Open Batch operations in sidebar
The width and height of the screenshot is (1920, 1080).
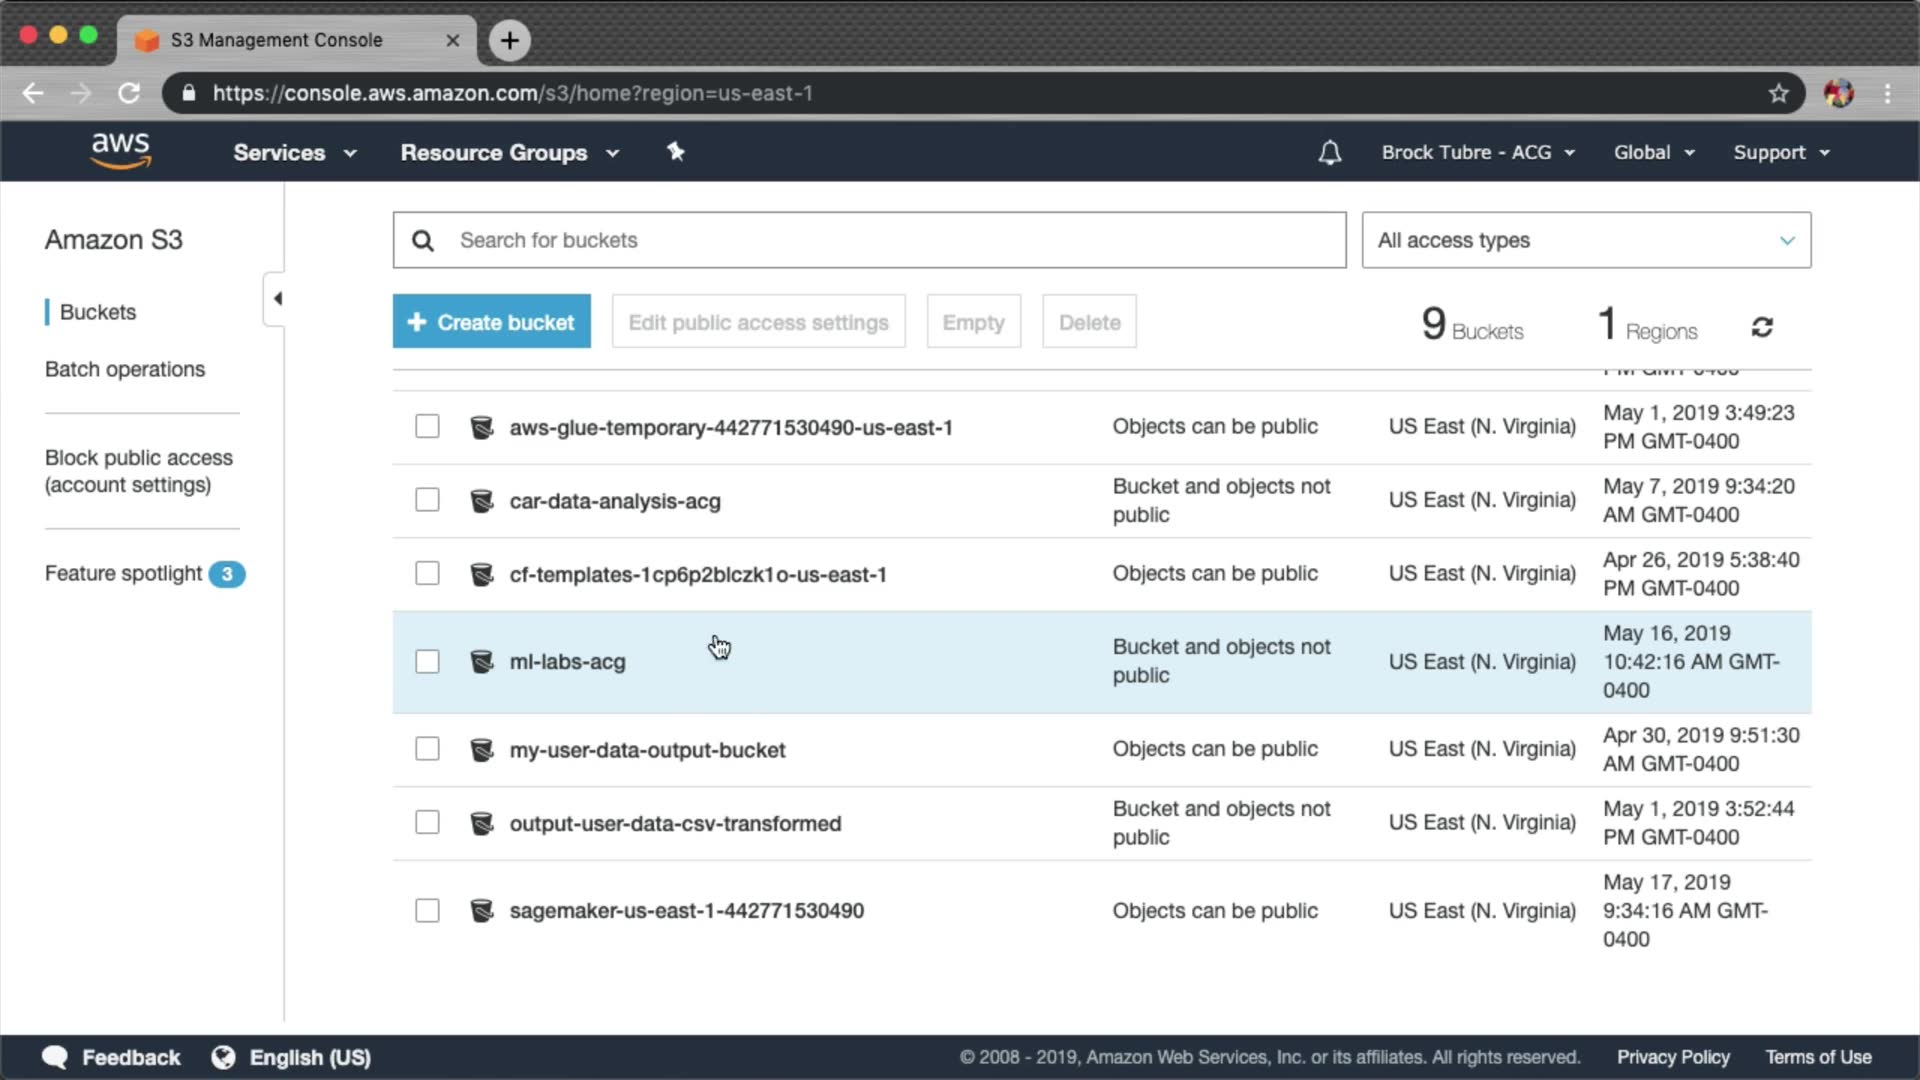point(125,369)
